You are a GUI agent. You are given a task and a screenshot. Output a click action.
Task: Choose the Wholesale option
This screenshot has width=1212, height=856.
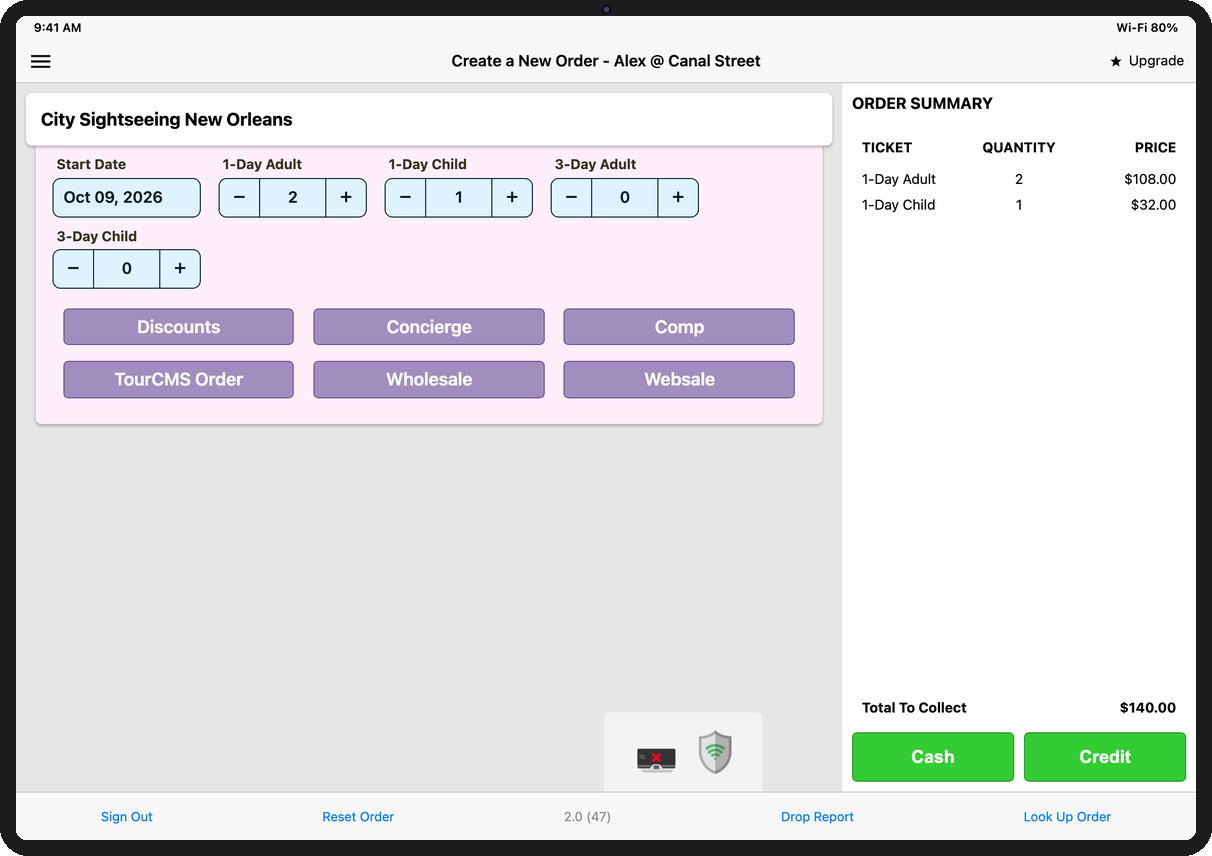(x=429, y=379)
